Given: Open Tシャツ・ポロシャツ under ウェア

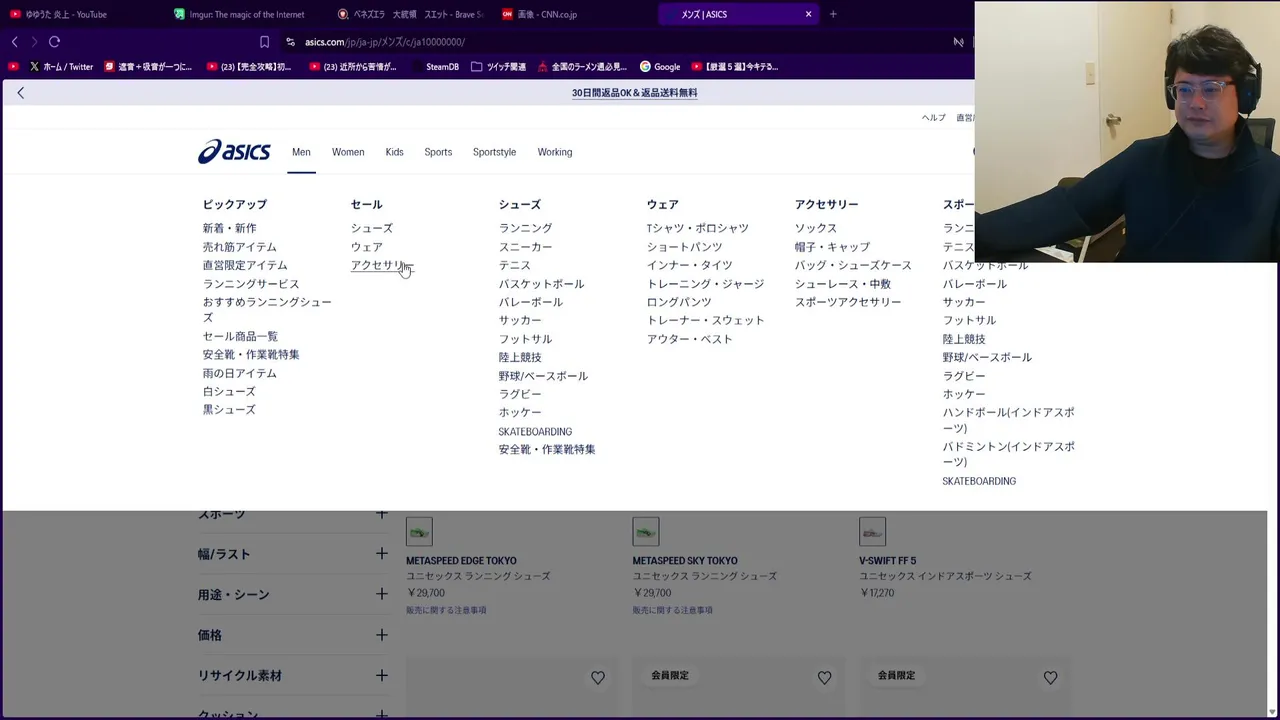Looking at the screenshot, I should [697, 228].
